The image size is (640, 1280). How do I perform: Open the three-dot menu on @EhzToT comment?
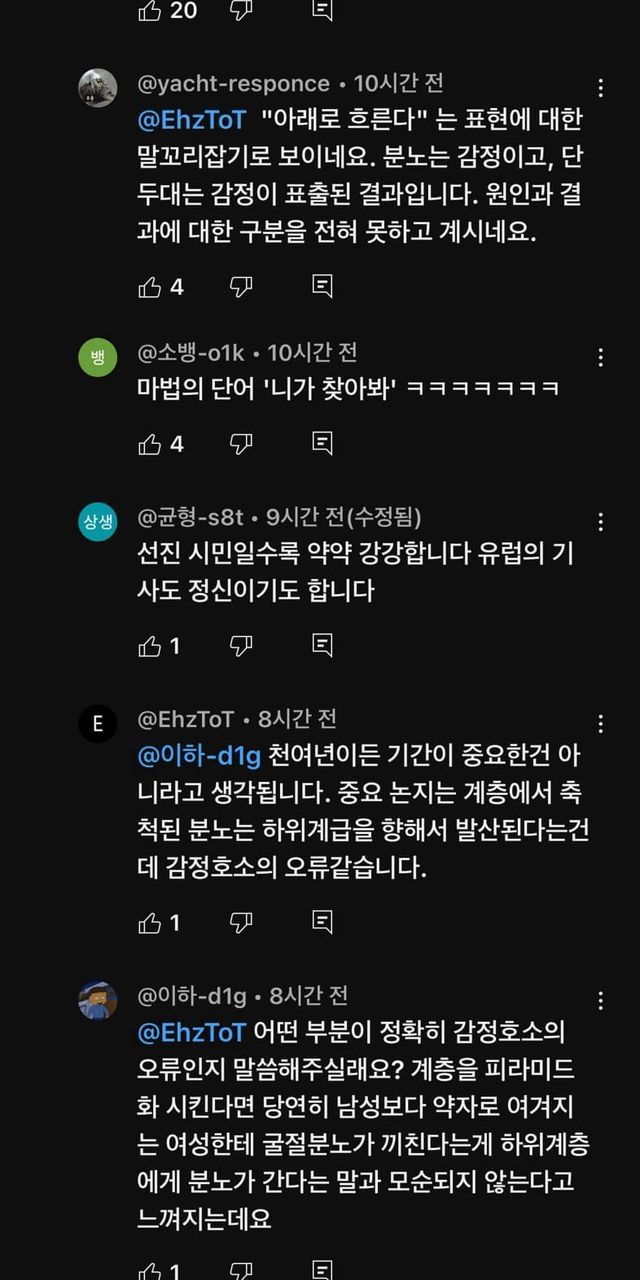[601, 724]
